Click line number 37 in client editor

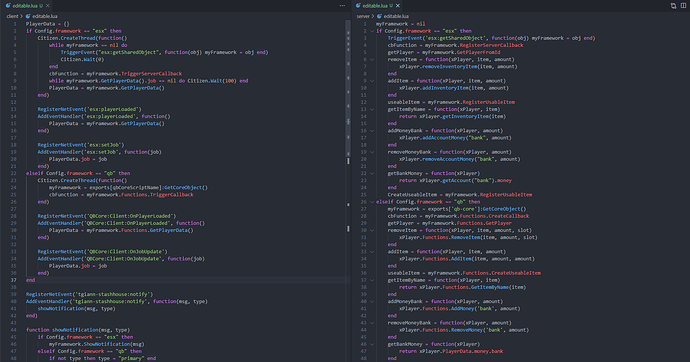point(14,280)
